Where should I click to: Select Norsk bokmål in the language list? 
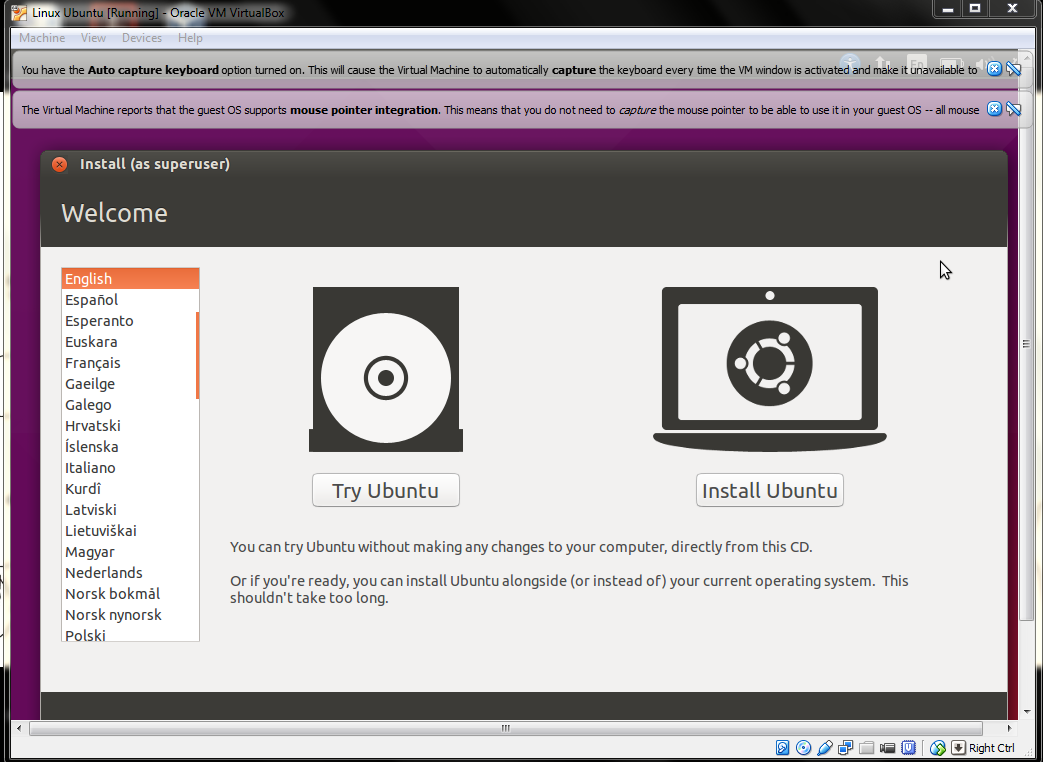[130, 594]
